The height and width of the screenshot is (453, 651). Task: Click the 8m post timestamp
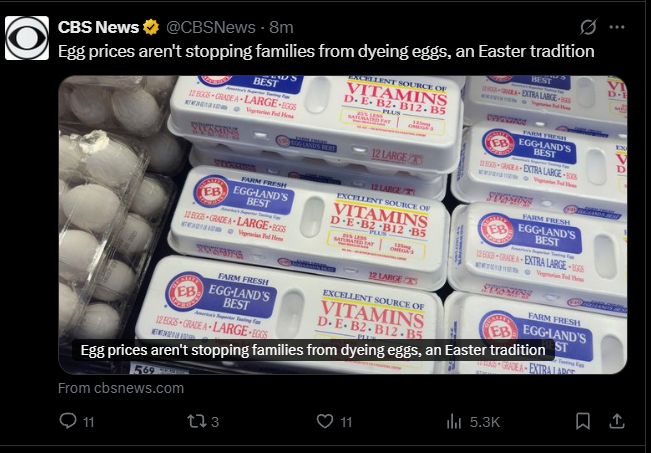280,26
